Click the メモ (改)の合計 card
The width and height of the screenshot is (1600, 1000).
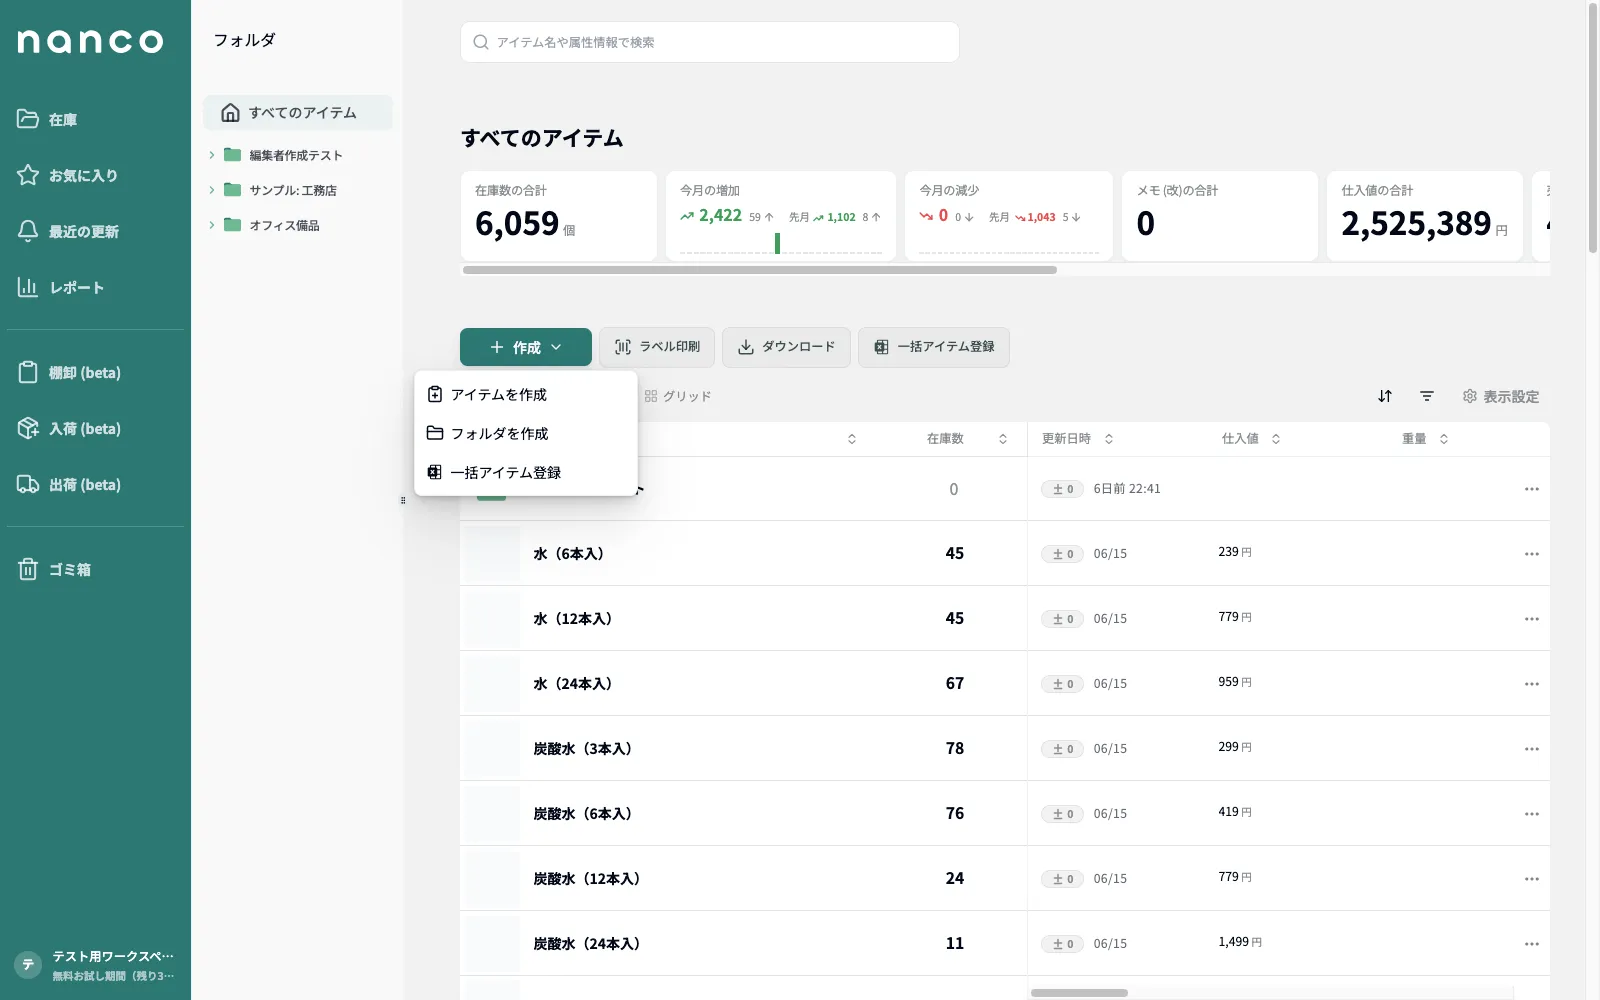point(1220,216)
